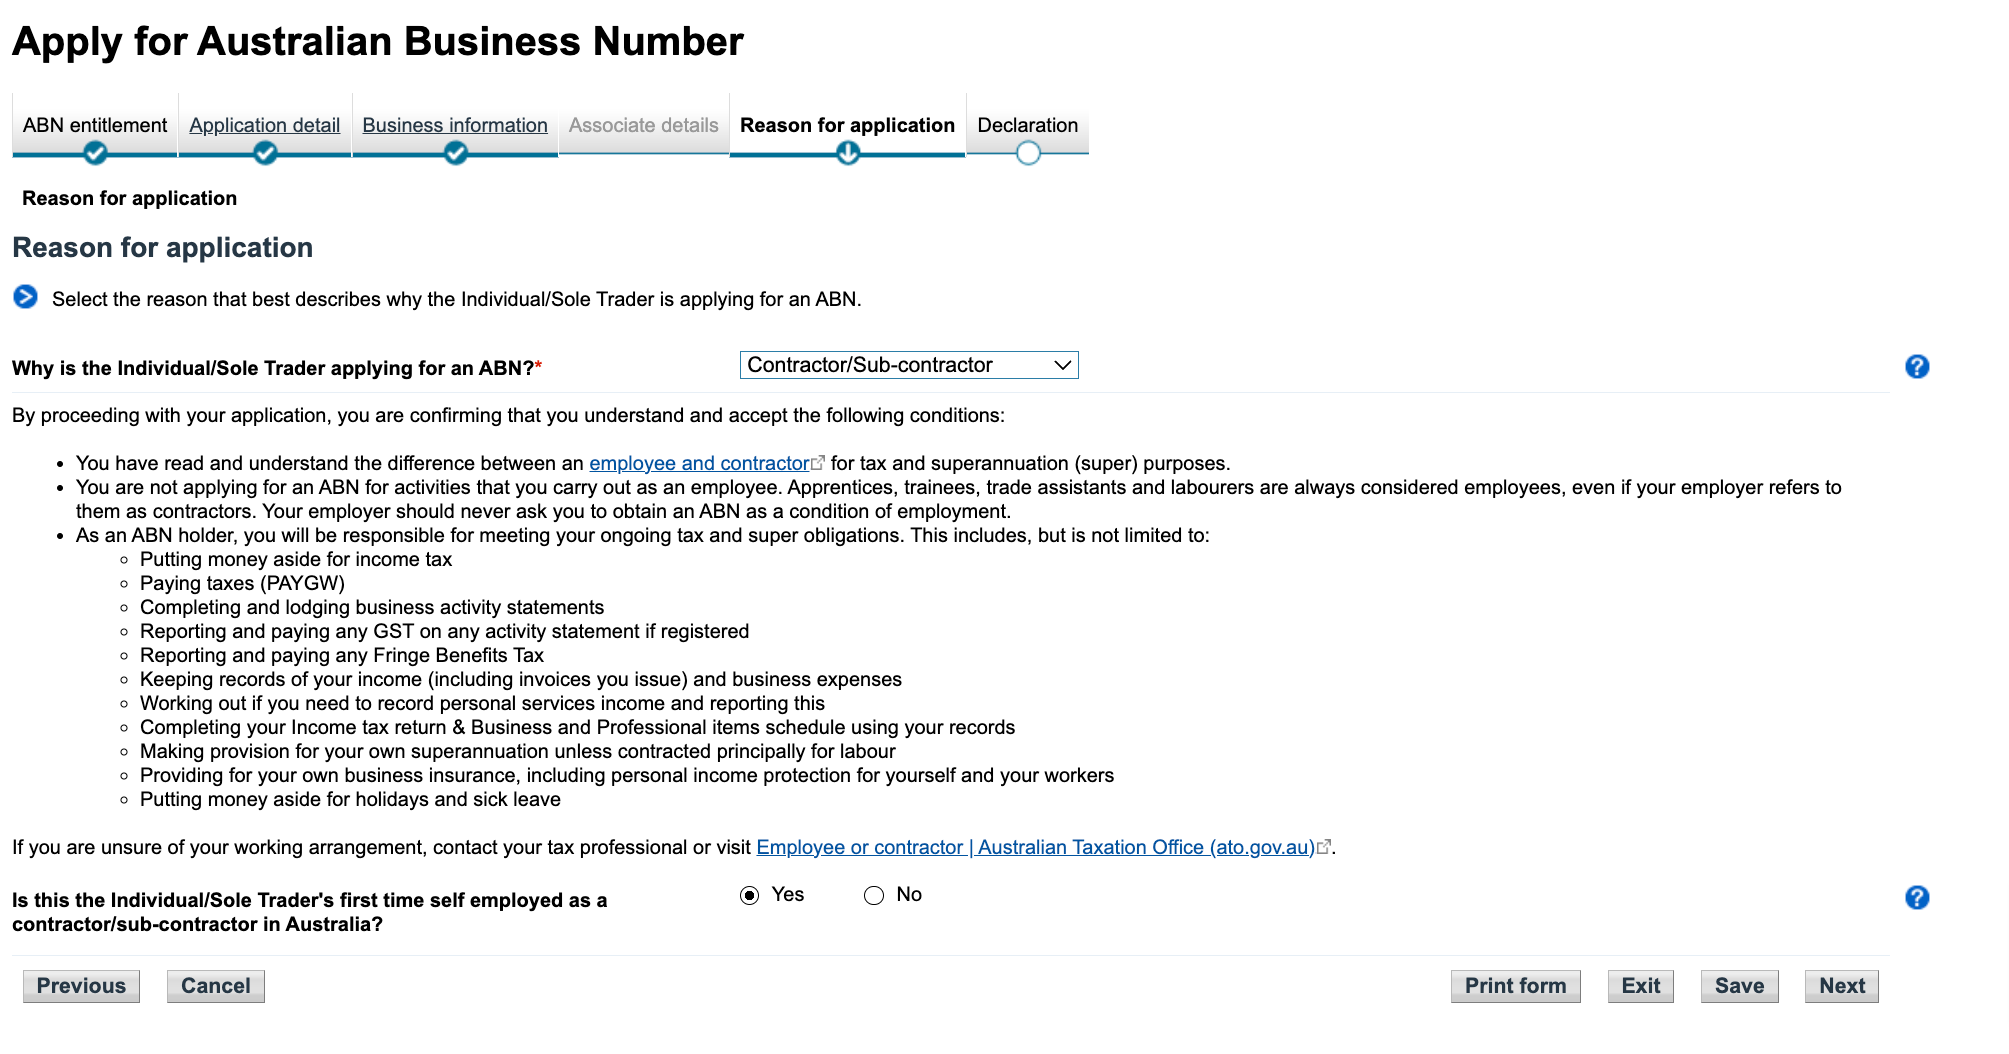Click Business information completed checkmark icon
2009x1054 pixels.
coord(455,153)
